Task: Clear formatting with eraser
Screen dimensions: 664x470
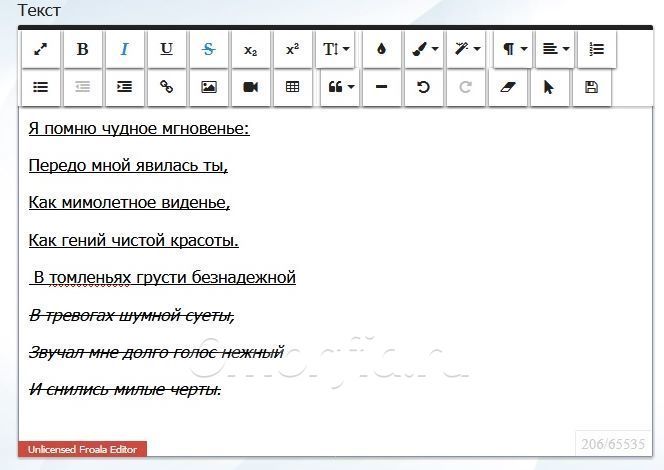Action: pos(507,88)
